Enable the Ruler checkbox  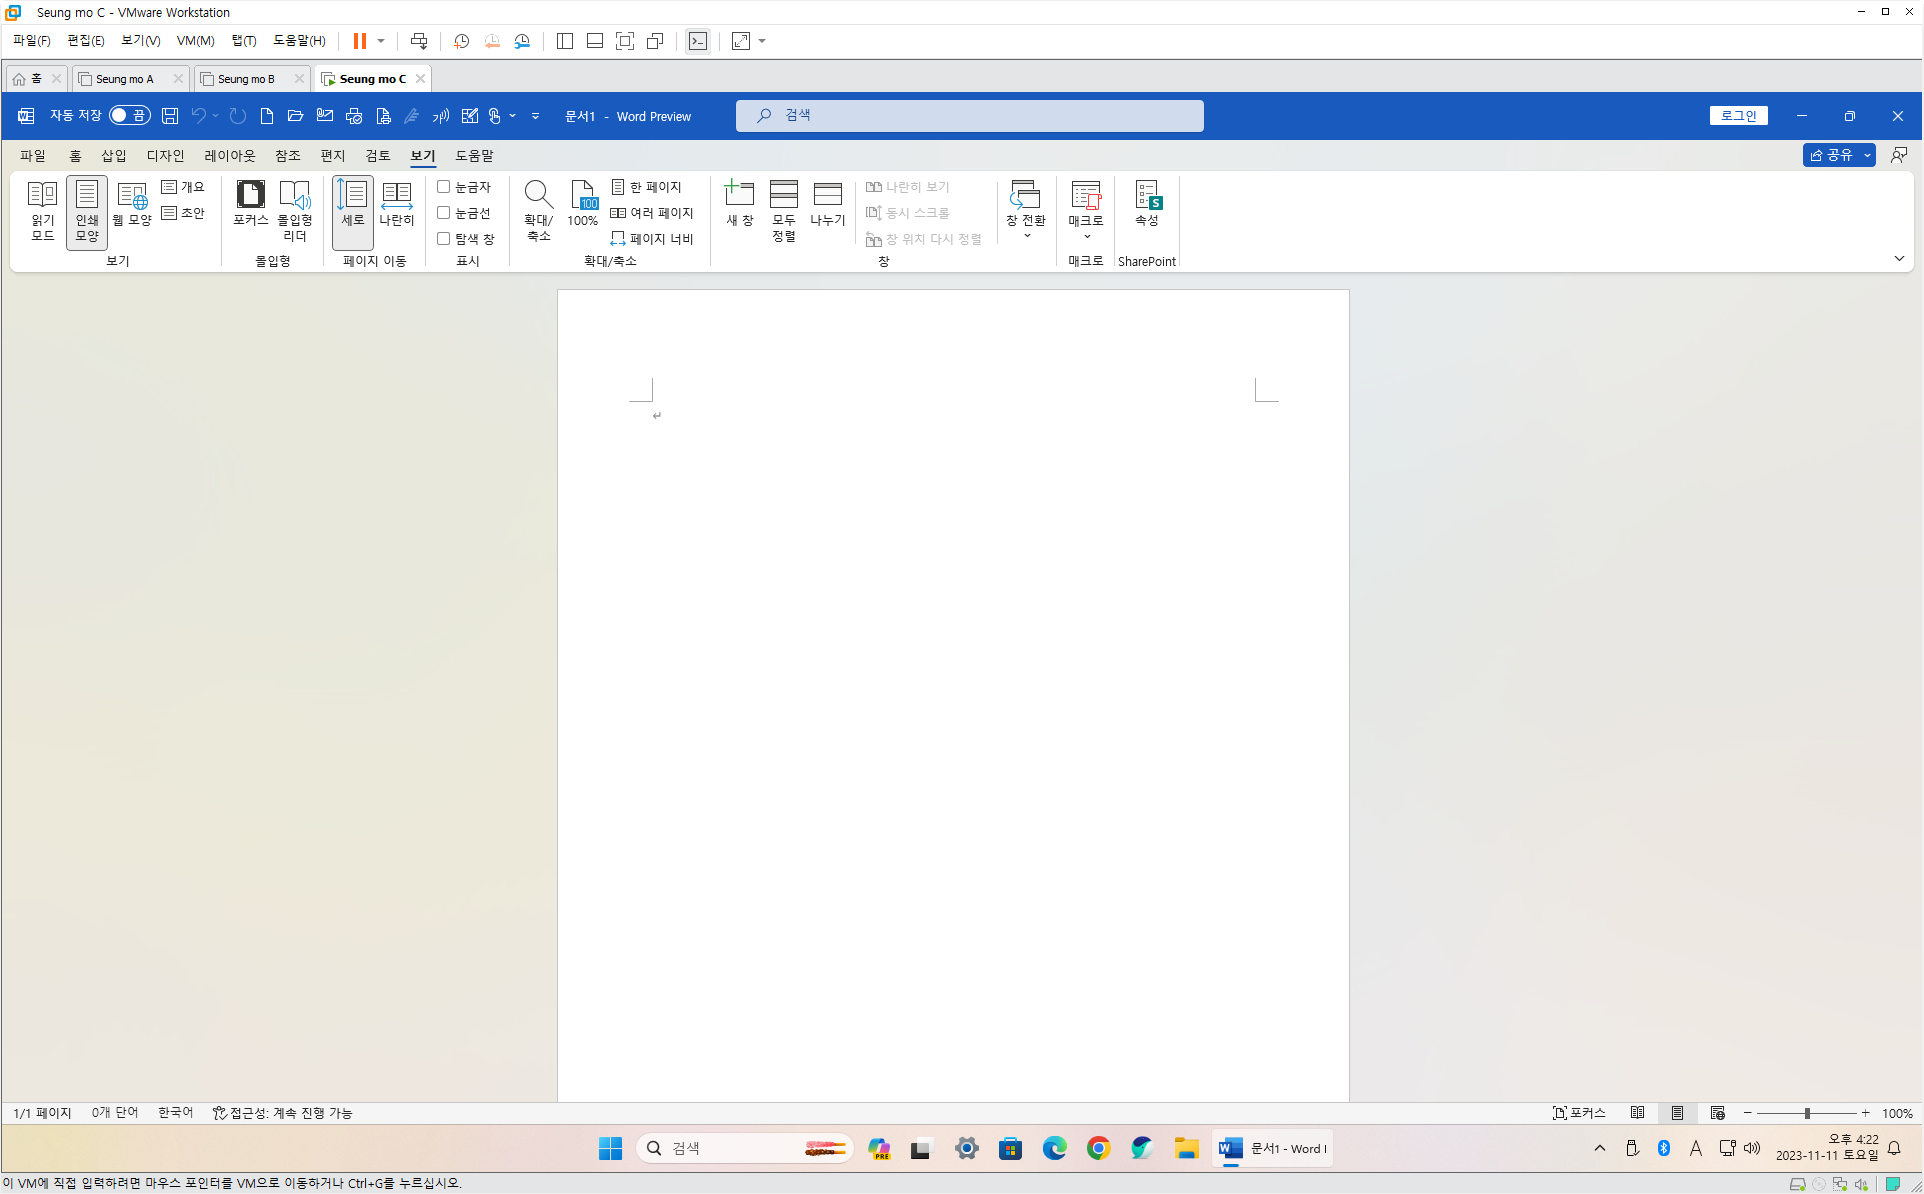click(x=444, y=187)
